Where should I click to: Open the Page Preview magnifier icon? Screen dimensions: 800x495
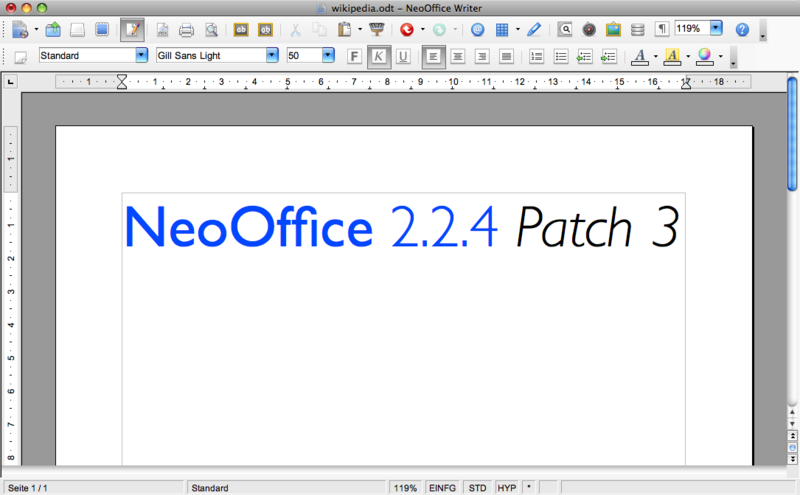(x=211, y=30)
